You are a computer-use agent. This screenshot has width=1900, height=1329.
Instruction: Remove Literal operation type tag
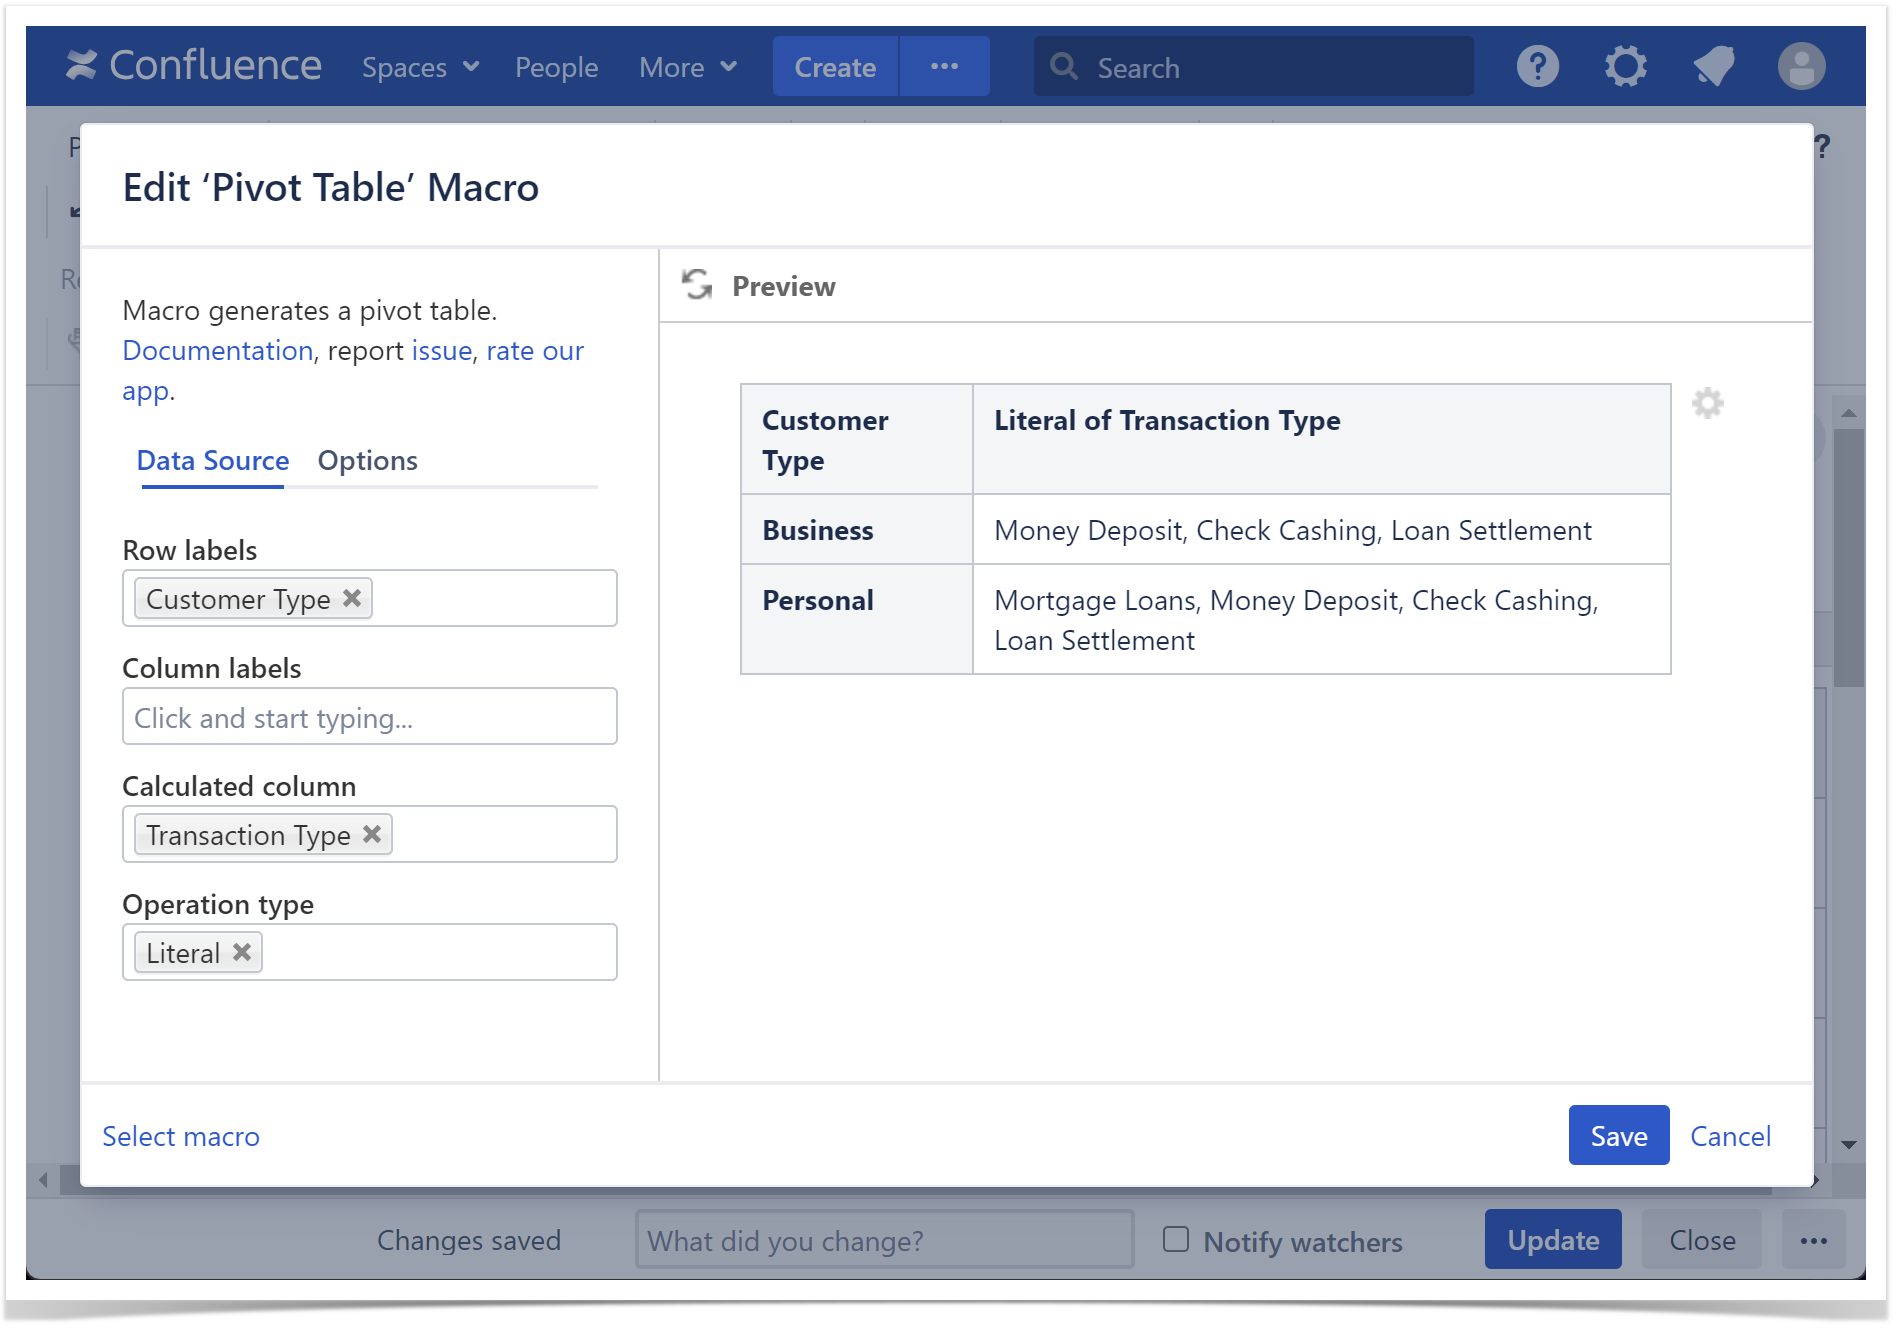point(242,952)
